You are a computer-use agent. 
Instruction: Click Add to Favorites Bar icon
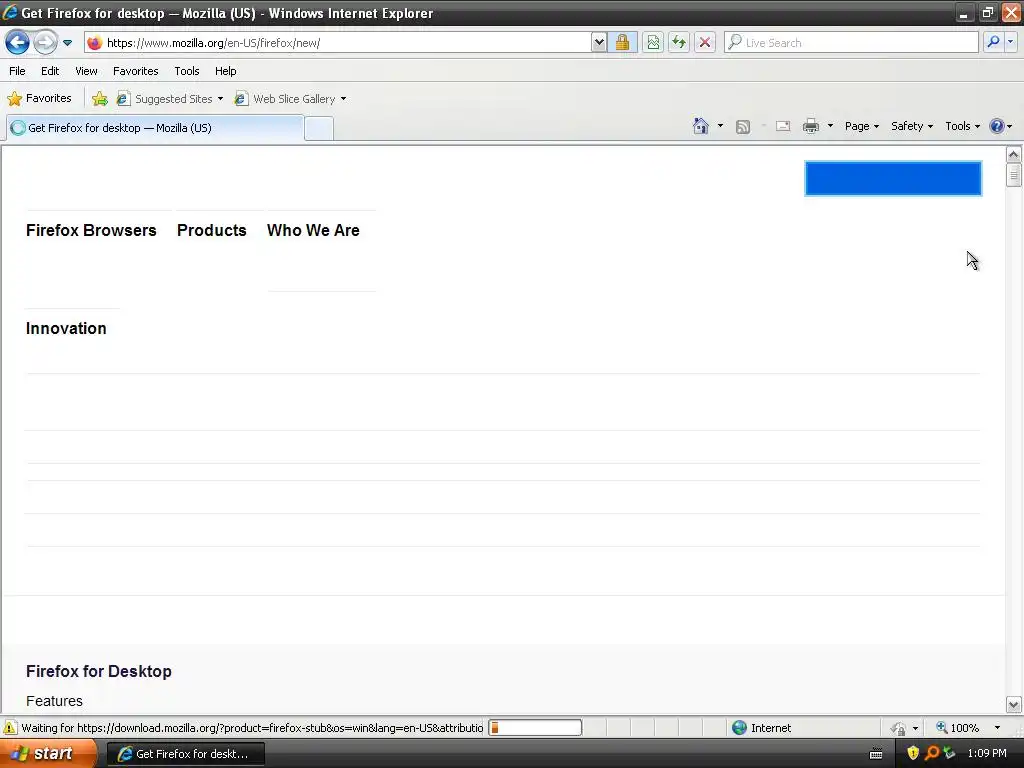[100, 99]
